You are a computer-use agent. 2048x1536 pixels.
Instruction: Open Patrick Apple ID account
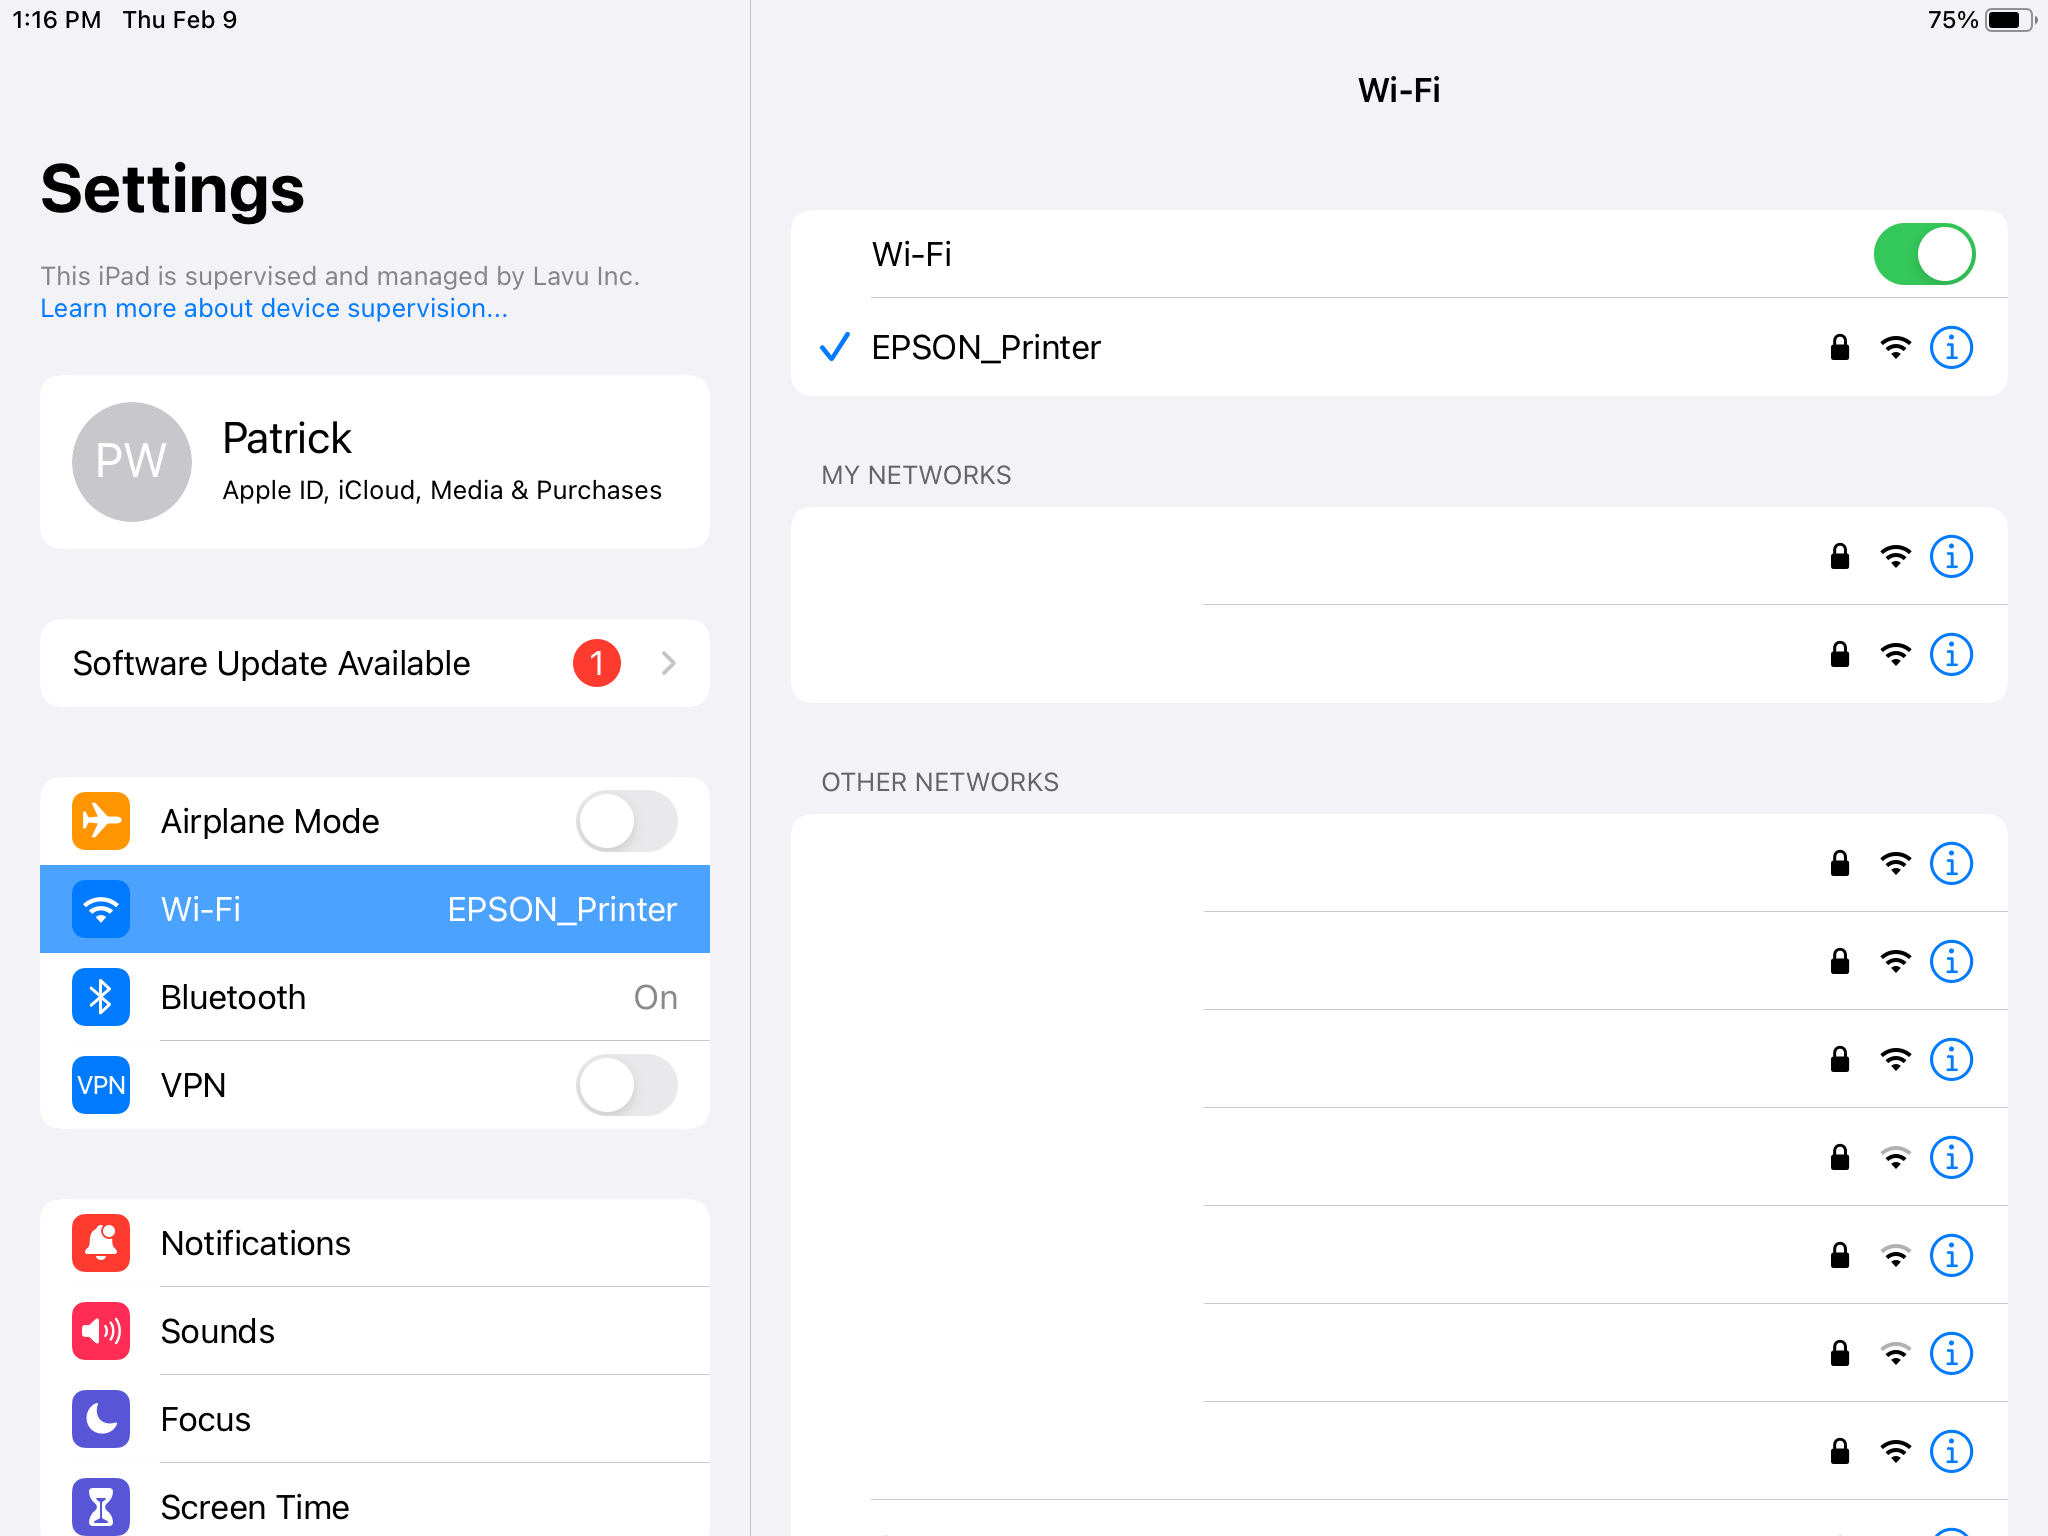(440, 462)
